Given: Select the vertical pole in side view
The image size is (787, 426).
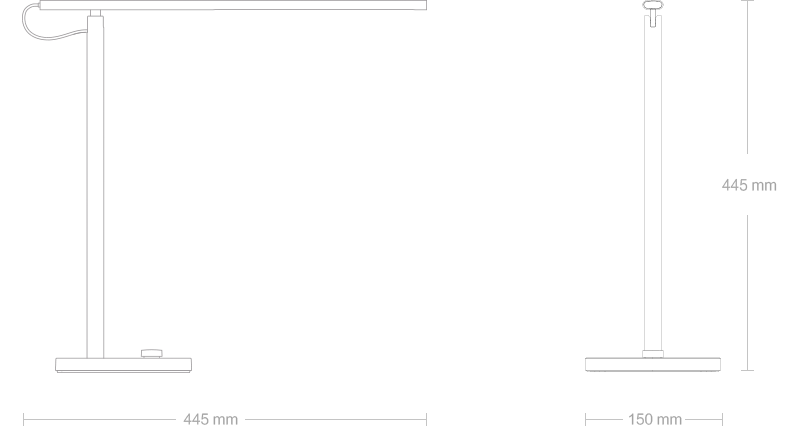Looking at the screenshot, I should click(95, 187).
